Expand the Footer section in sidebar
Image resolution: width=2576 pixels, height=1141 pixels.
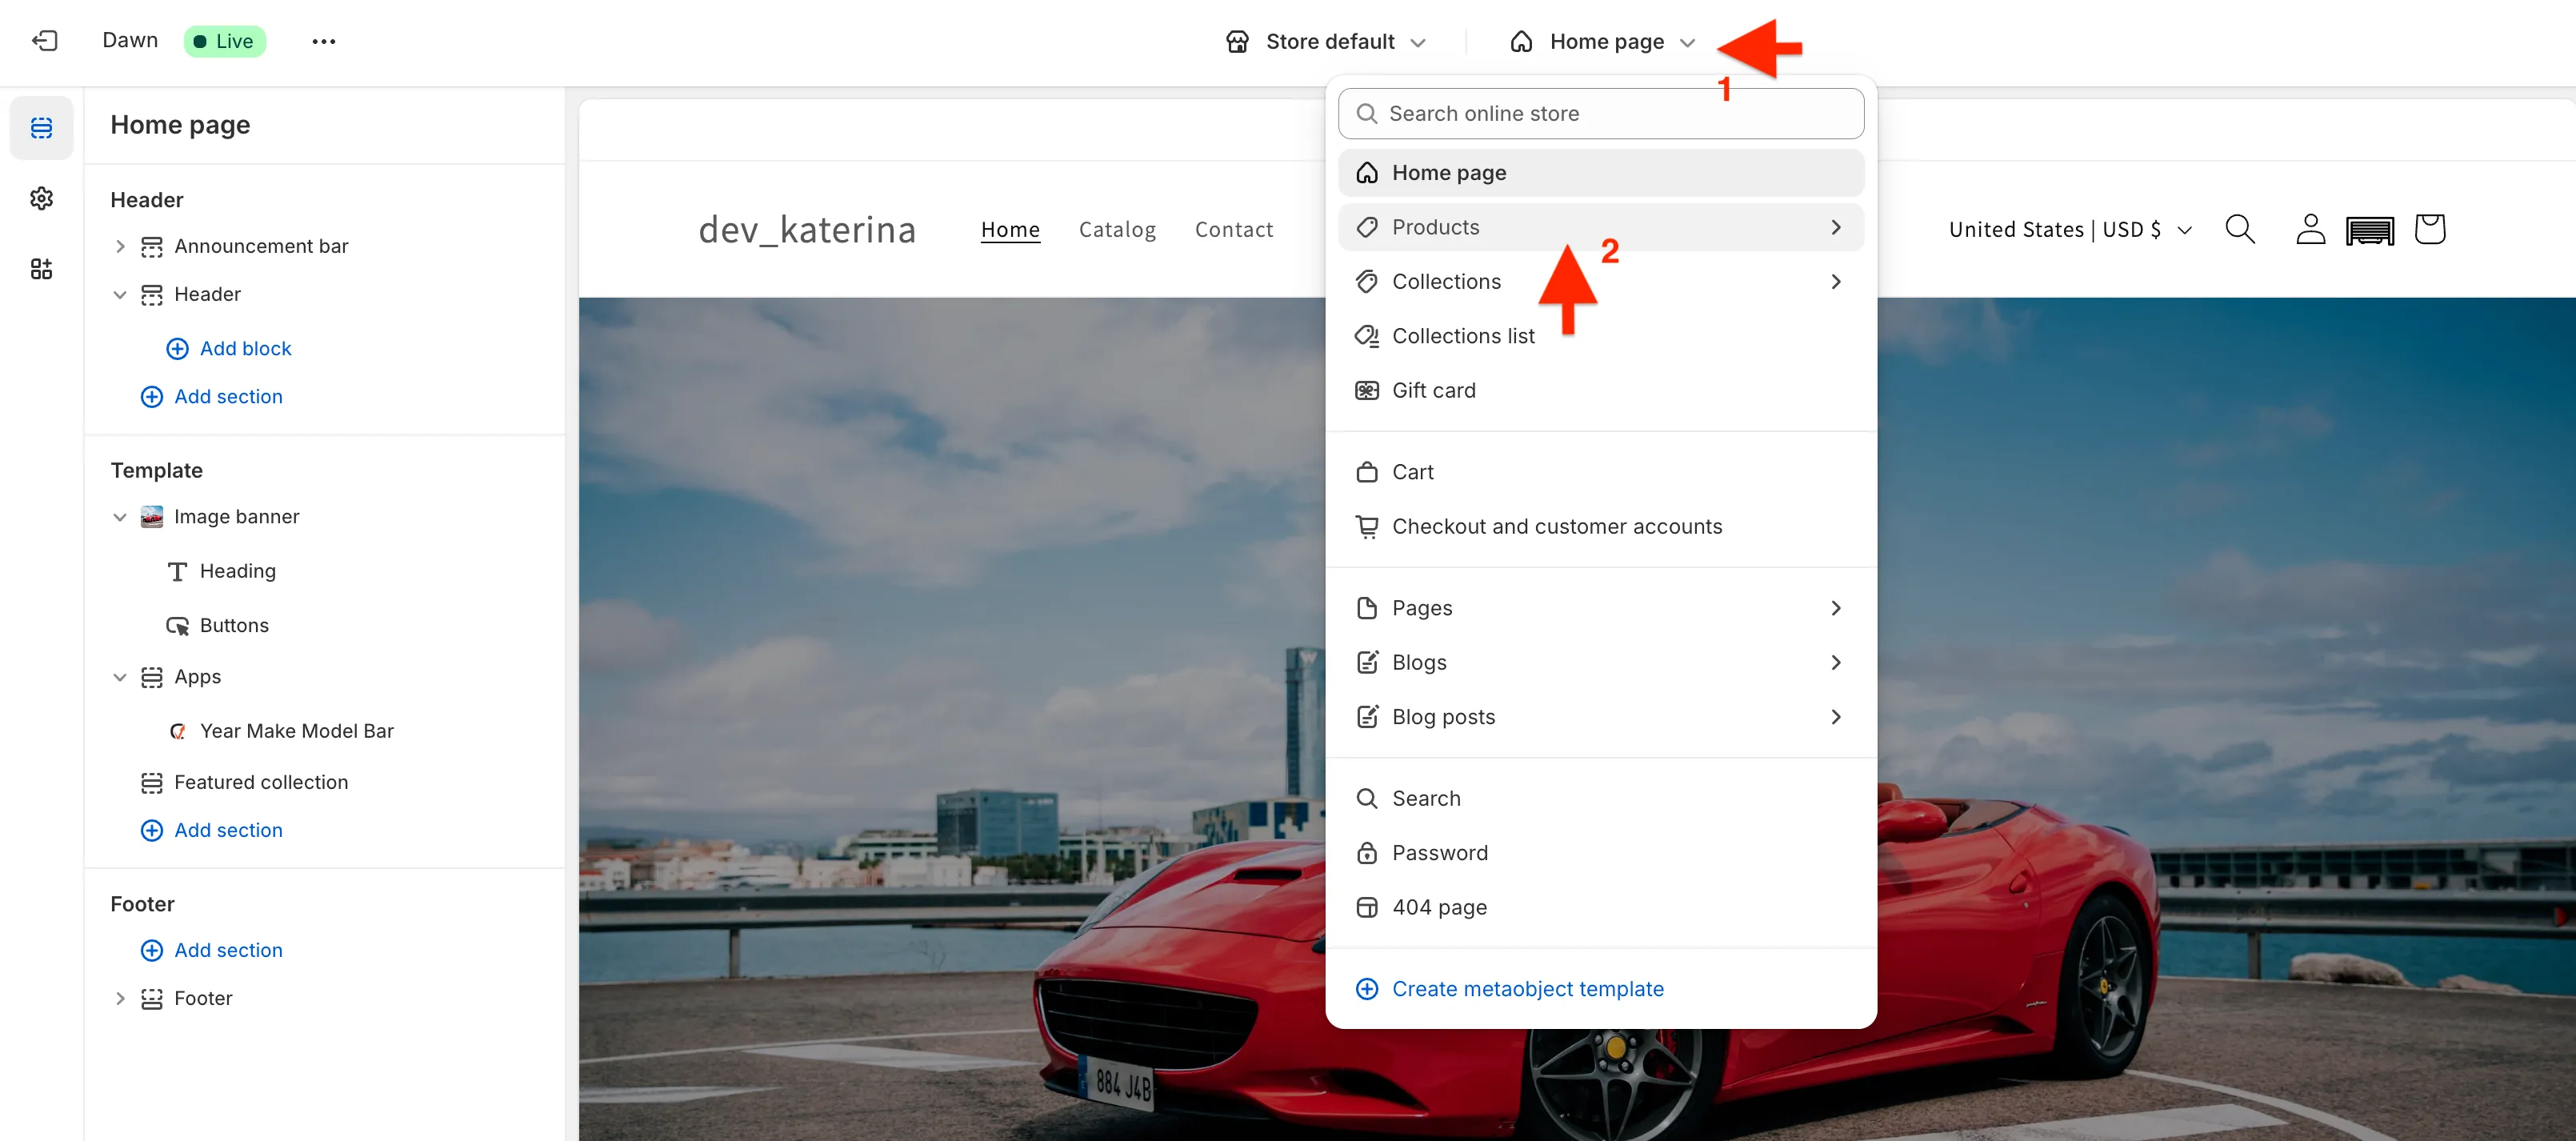(x=120, y=998)
